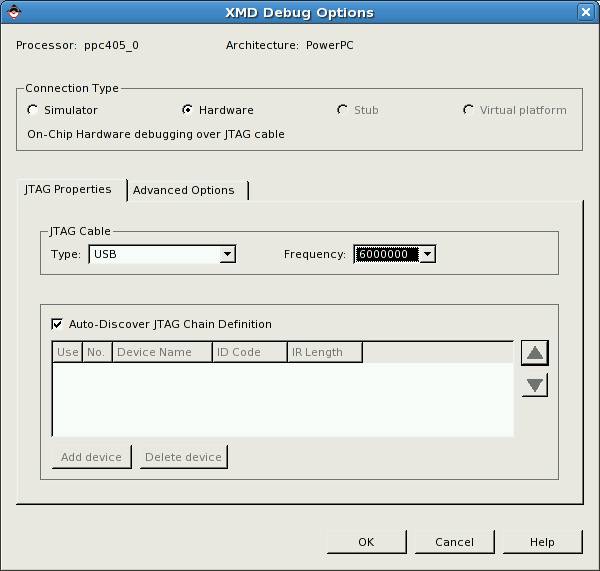
Task: Select the Hardware connection type
Action: tap(187, 110)
